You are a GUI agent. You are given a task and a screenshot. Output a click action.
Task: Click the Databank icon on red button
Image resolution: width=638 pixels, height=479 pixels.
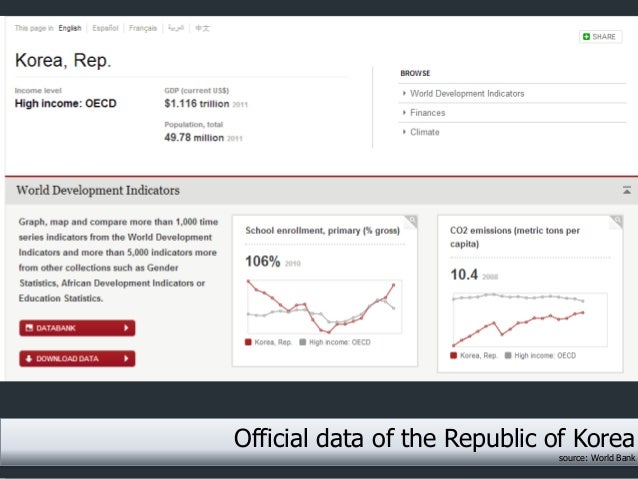tap(29, 328)
